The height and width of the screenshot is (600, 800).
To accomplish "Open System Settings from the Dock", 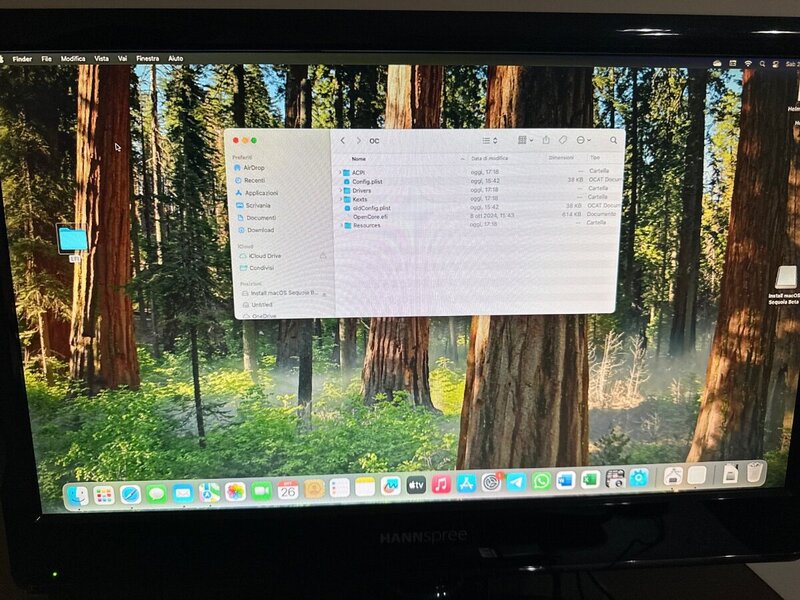I will (x=491, y=482).
